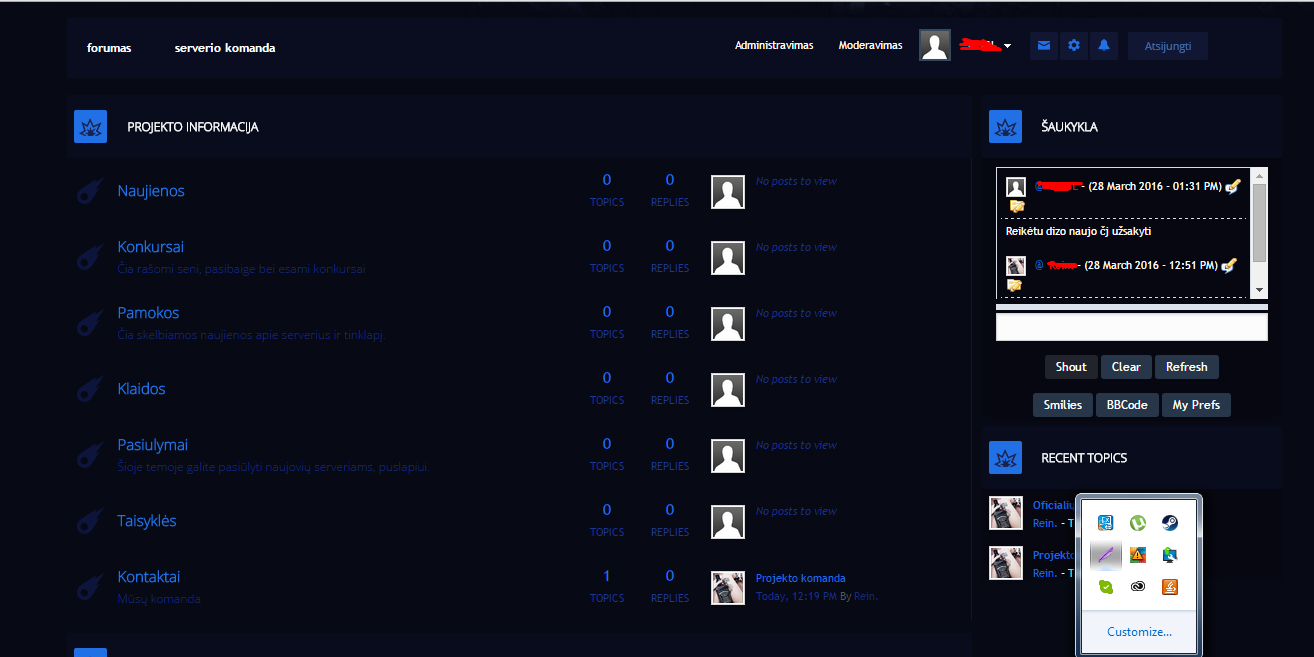Click last-post avatar in Kontaktai row

pyautogui.click(x=727, y=588)
